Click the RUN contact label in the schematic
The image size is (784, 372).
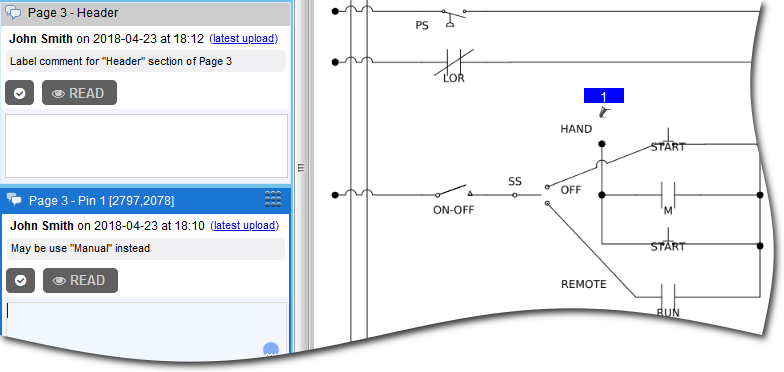point(668,312)
